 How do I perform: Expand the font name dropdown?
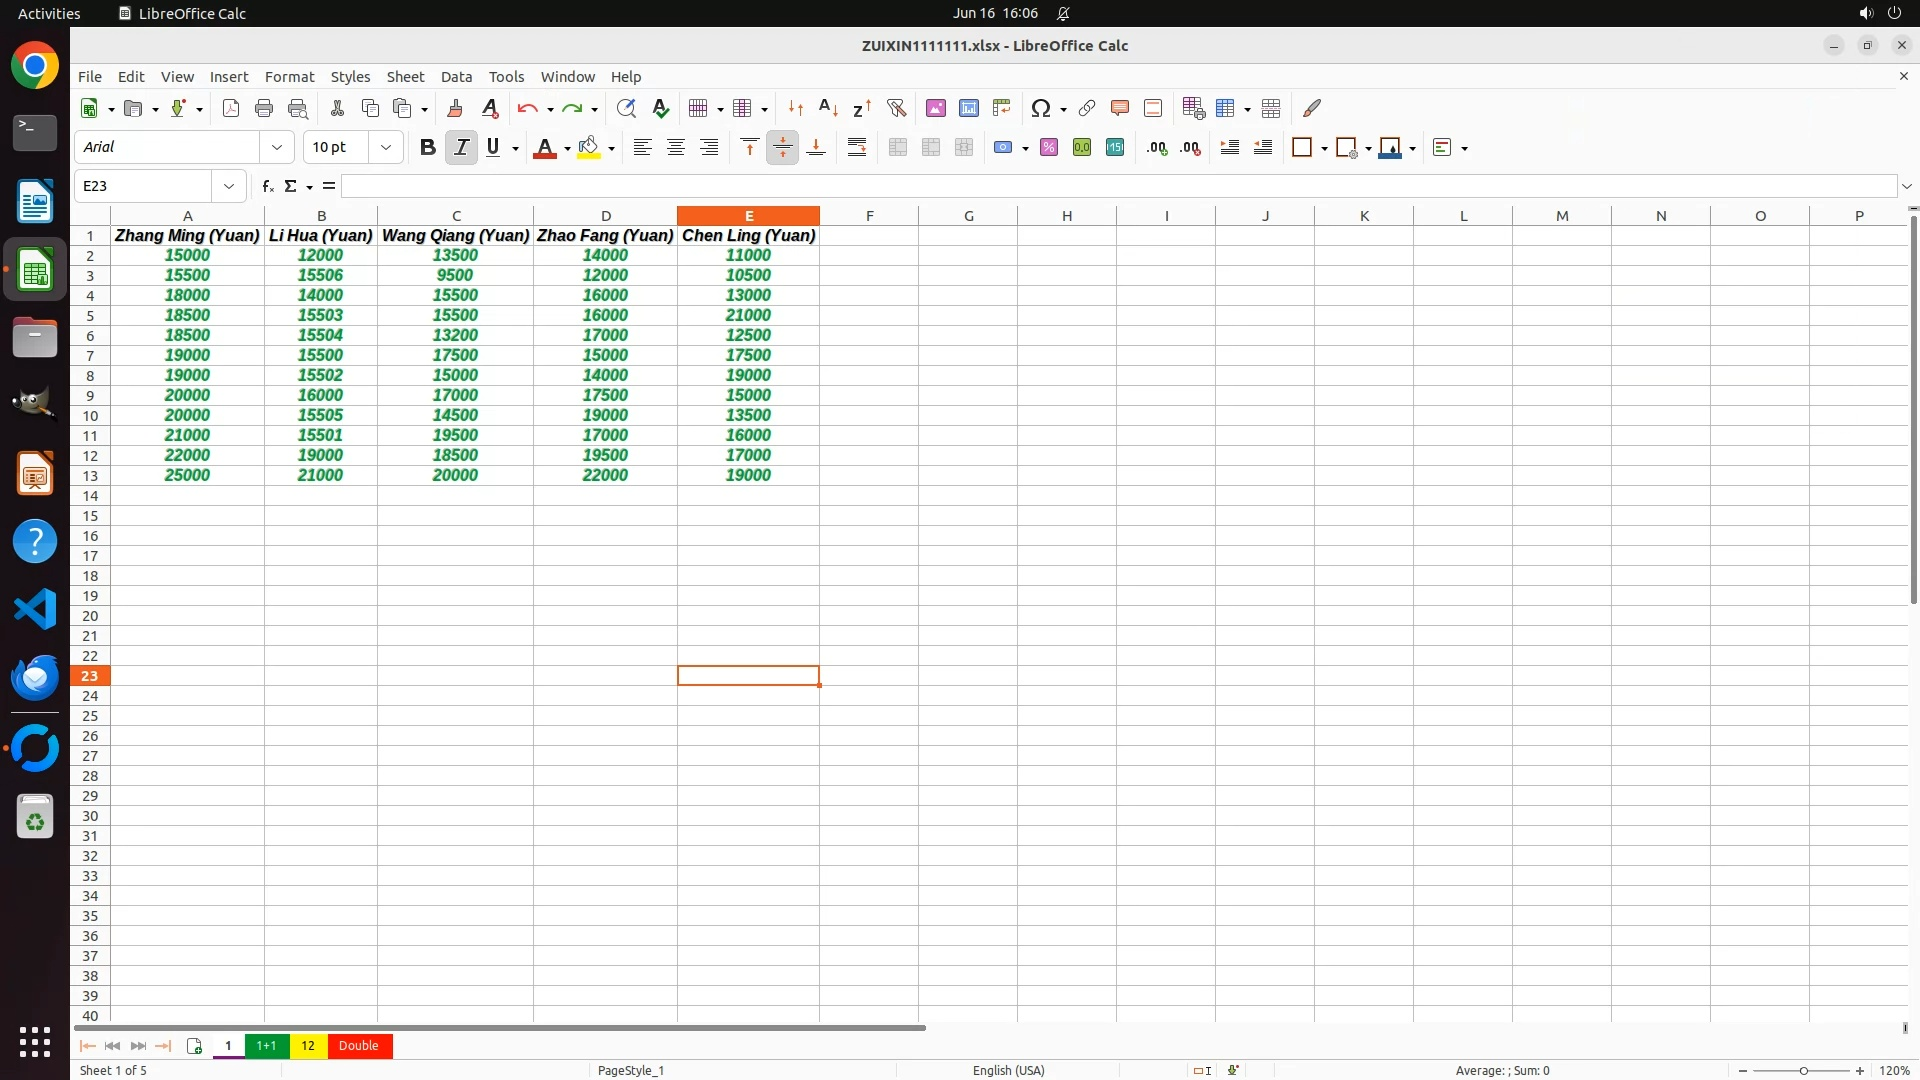click(277, 148)
